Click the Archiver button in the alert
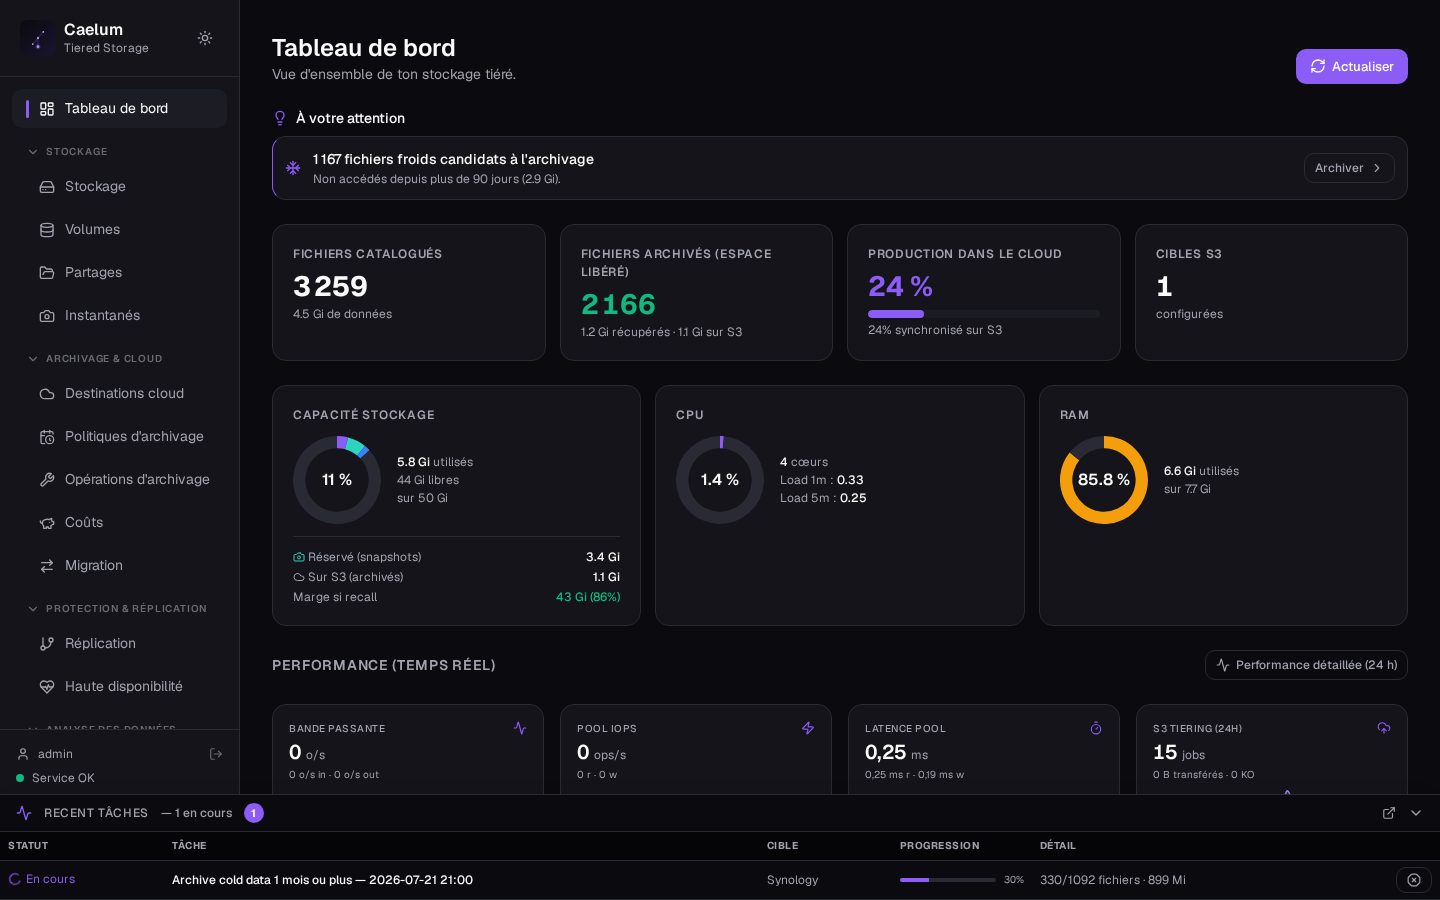The image size is (1440, 900). [x=1349, y=168]
